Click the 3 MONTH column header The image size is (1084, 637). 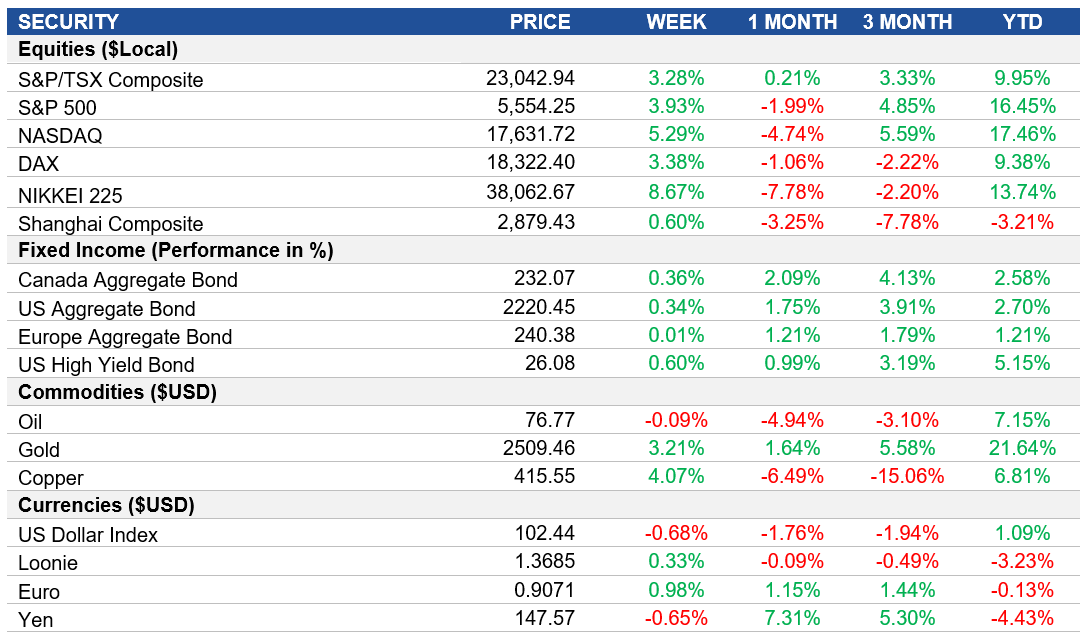906,21
